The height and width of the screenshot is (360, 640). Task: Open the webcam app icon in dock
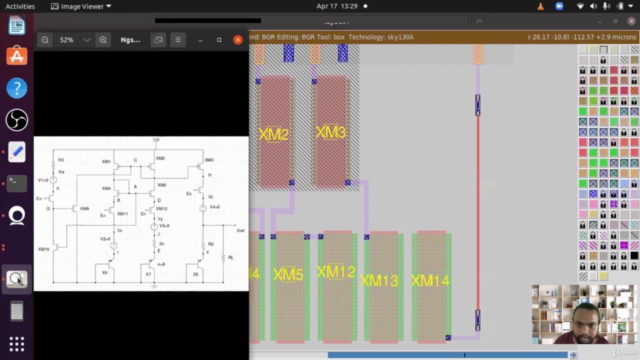pyautogui.click(x=17, y=216)
